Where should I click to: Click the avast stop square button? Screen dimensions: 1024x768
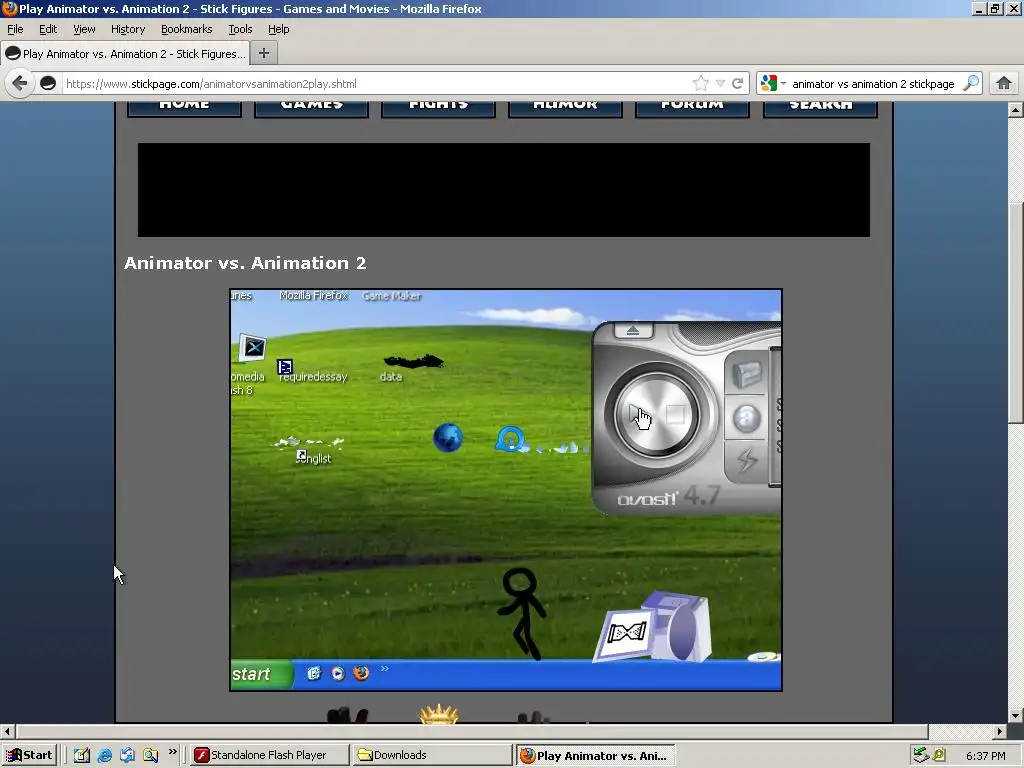click(x=675, y=415)
